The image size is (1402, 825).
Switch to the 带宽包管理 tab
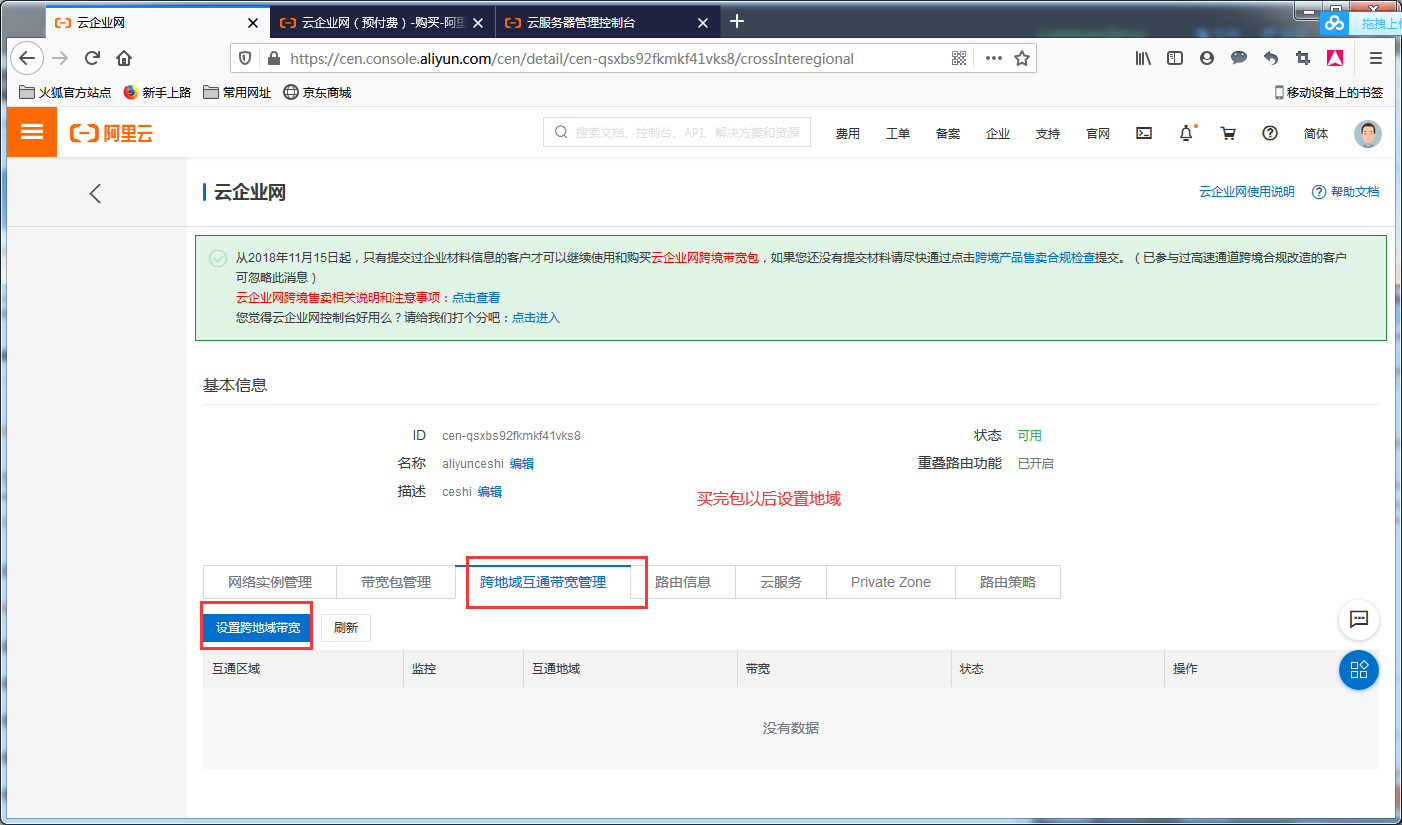click(x=395, y=581)
